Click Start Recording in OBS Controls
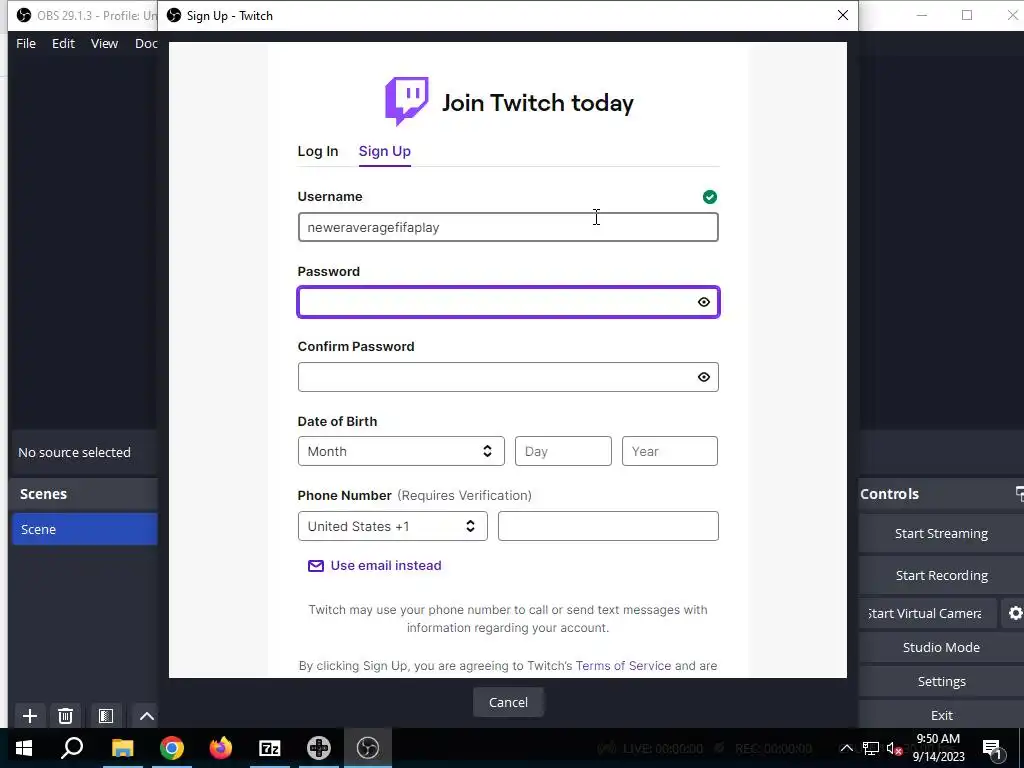This screenshot has width=1024, height=768. point(941,575)
